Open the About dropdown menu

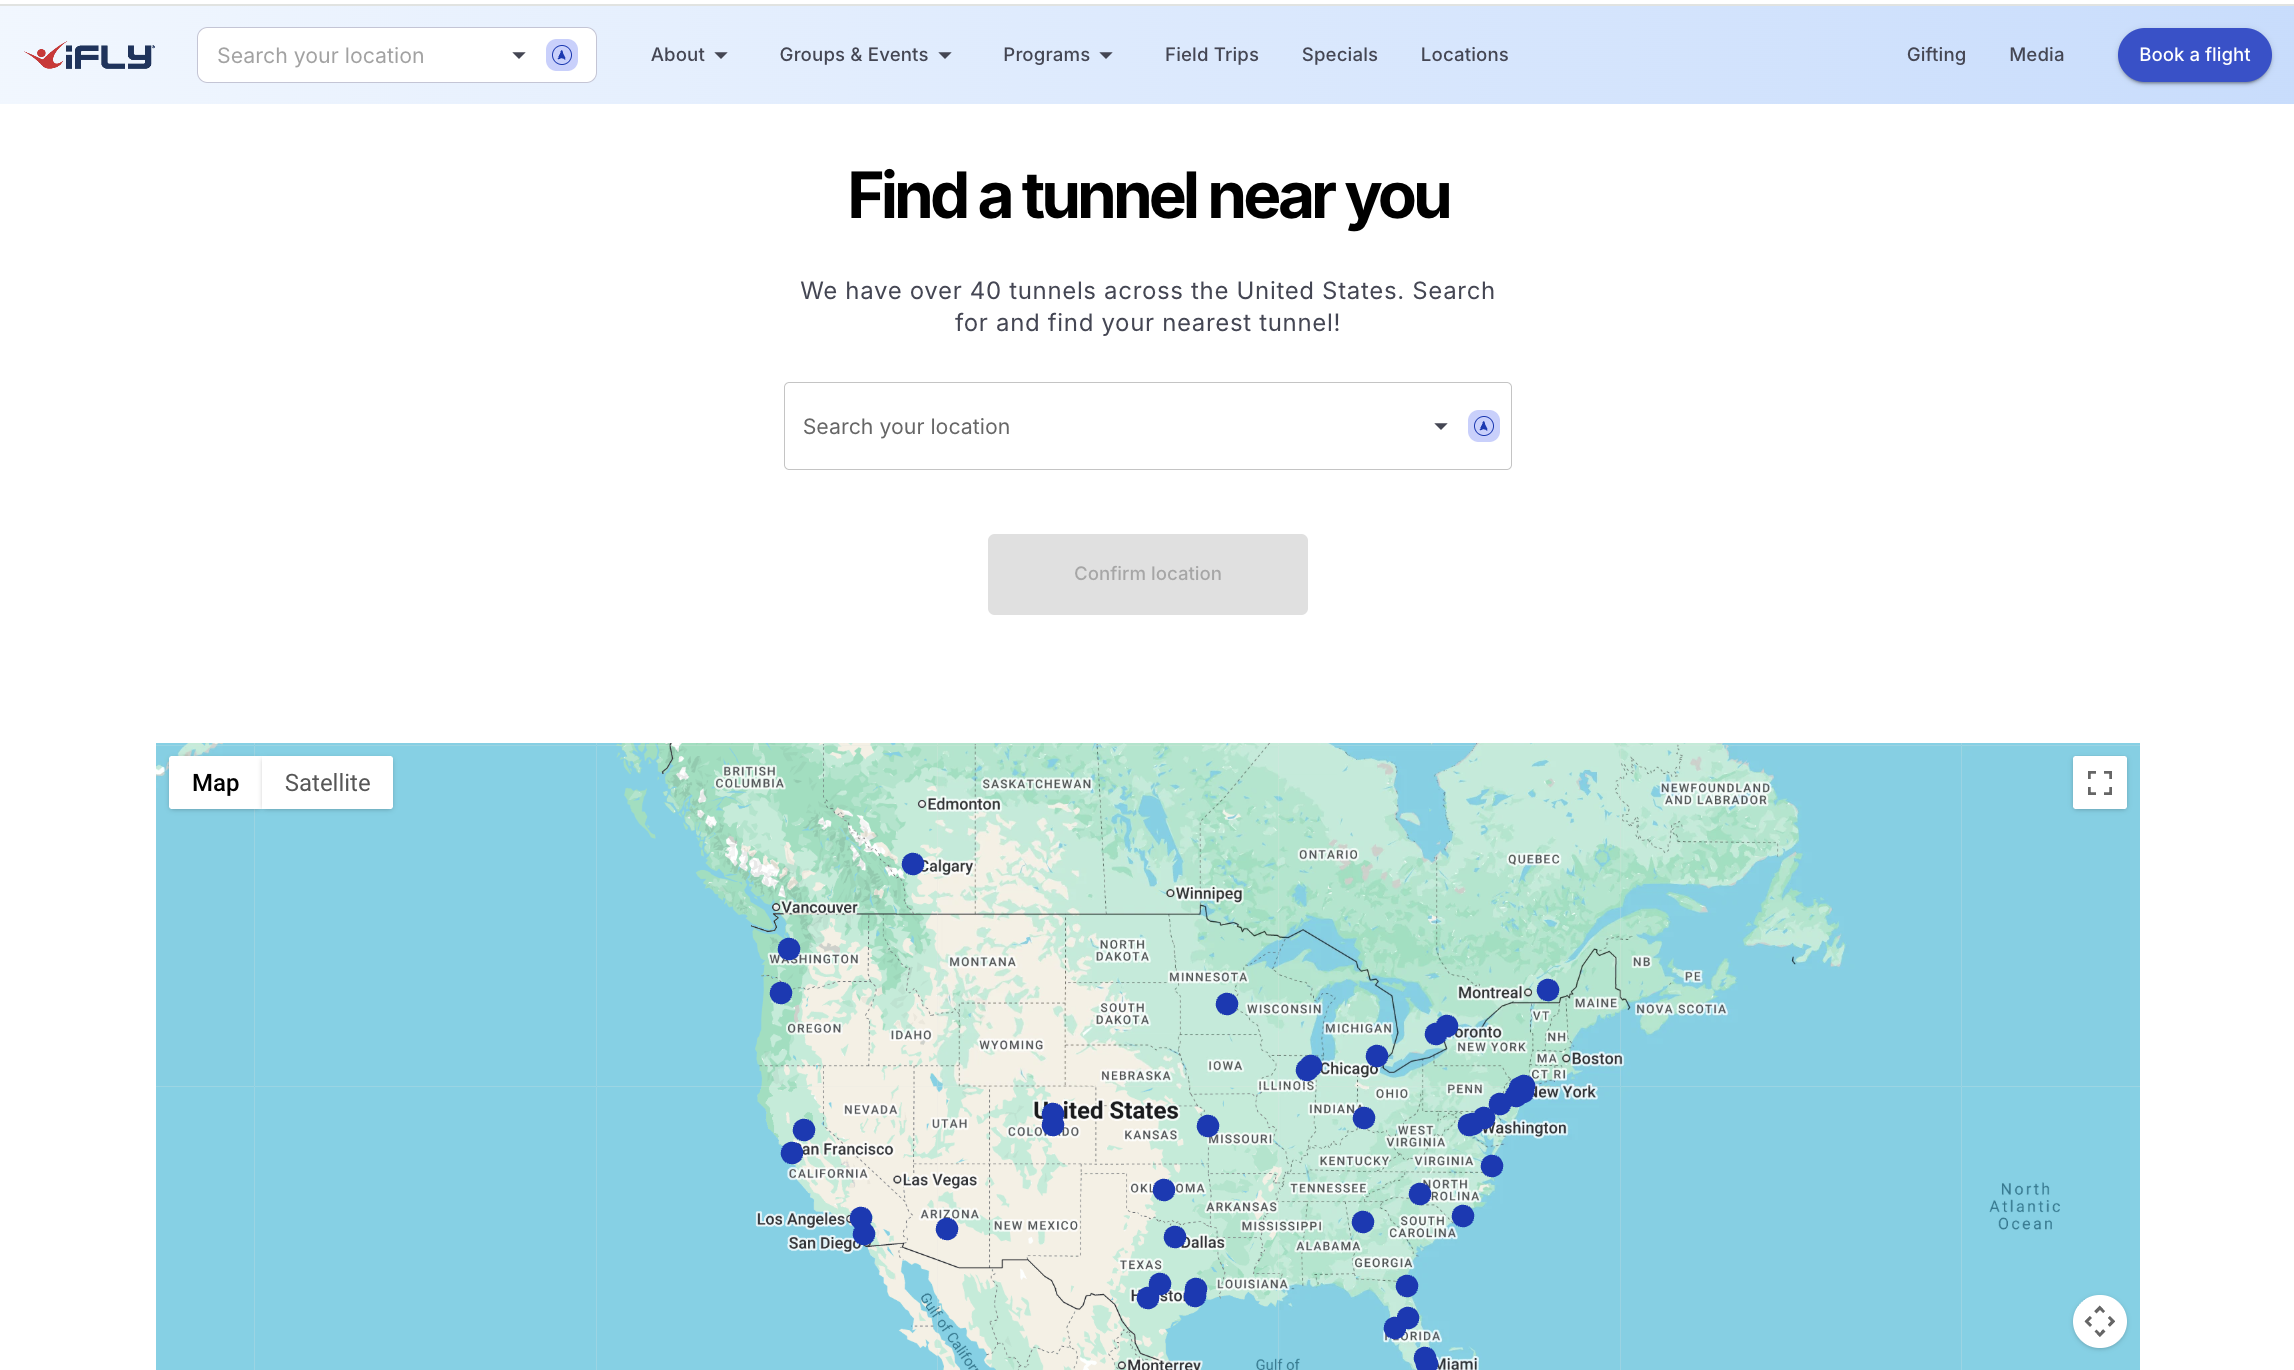pyautogui.click(x=689, y=55)
